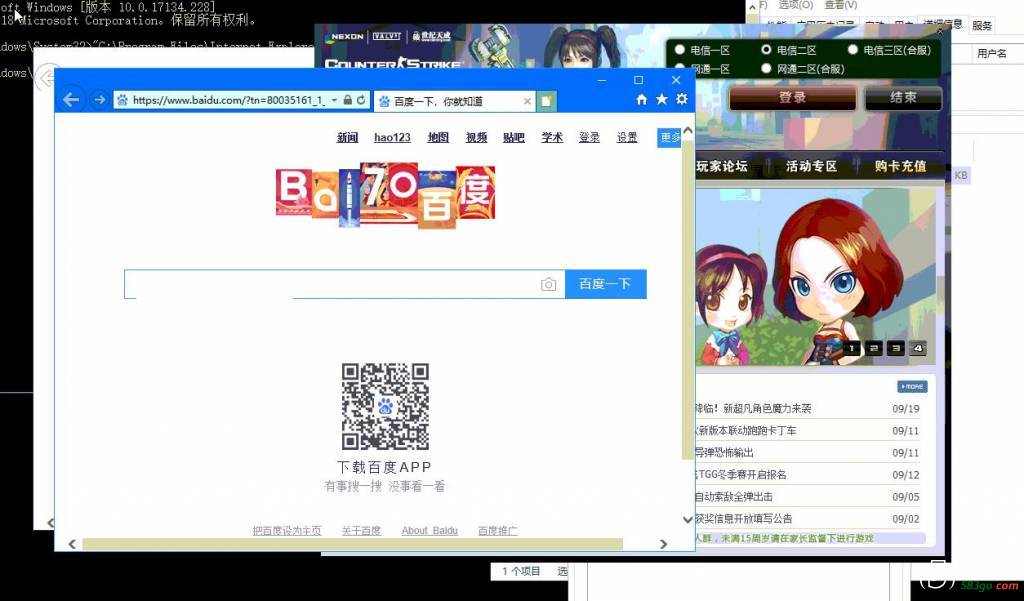Image resolution: width=1024 pixels, height=601 pixels.
Task: Show banner slide 2 in launcher
Action: [x=874, y=348]
